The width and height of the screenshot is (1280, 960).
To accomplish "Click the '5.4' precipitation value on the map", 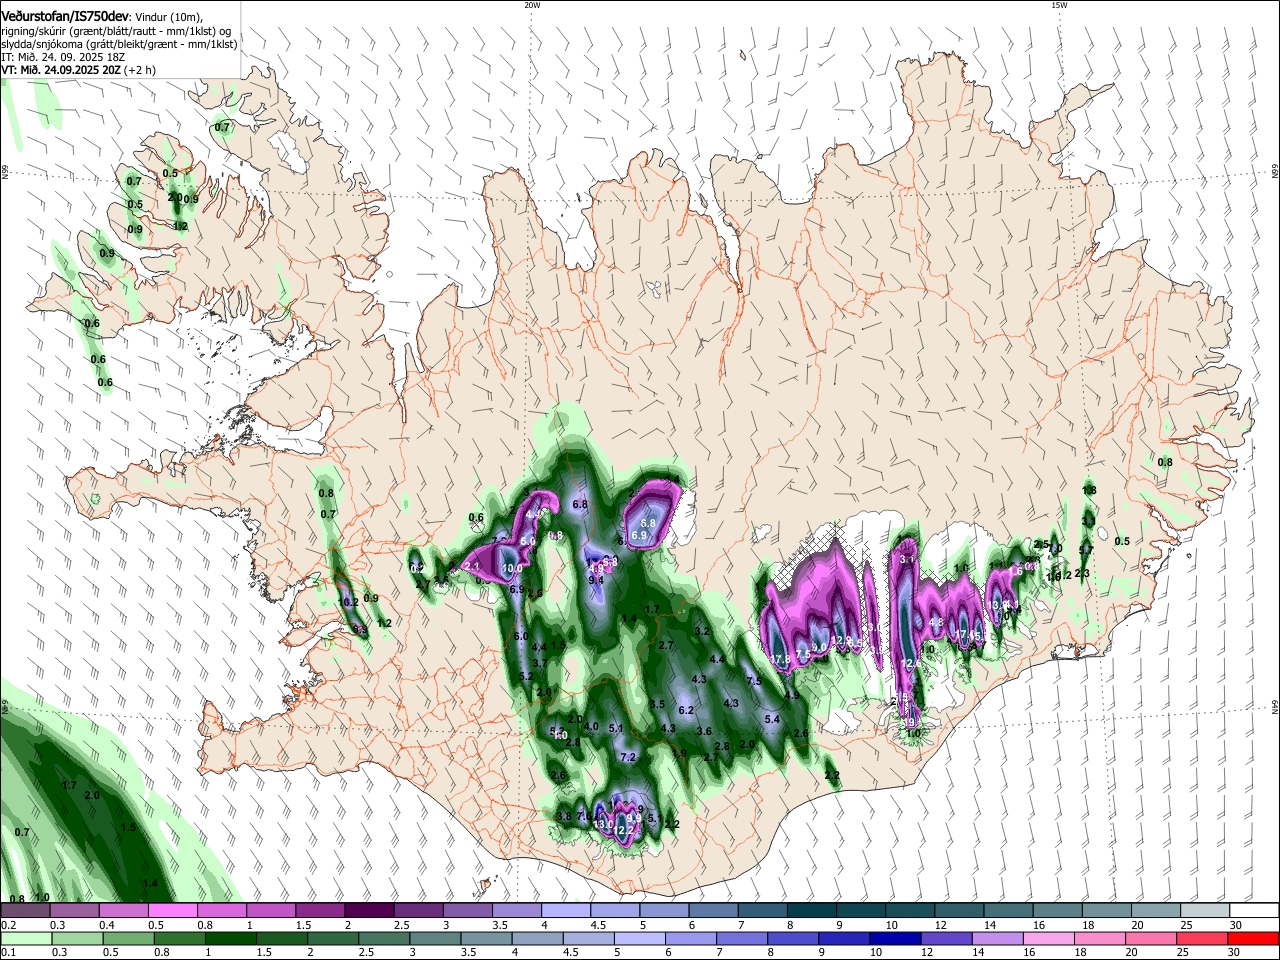I will coord(772,719).
